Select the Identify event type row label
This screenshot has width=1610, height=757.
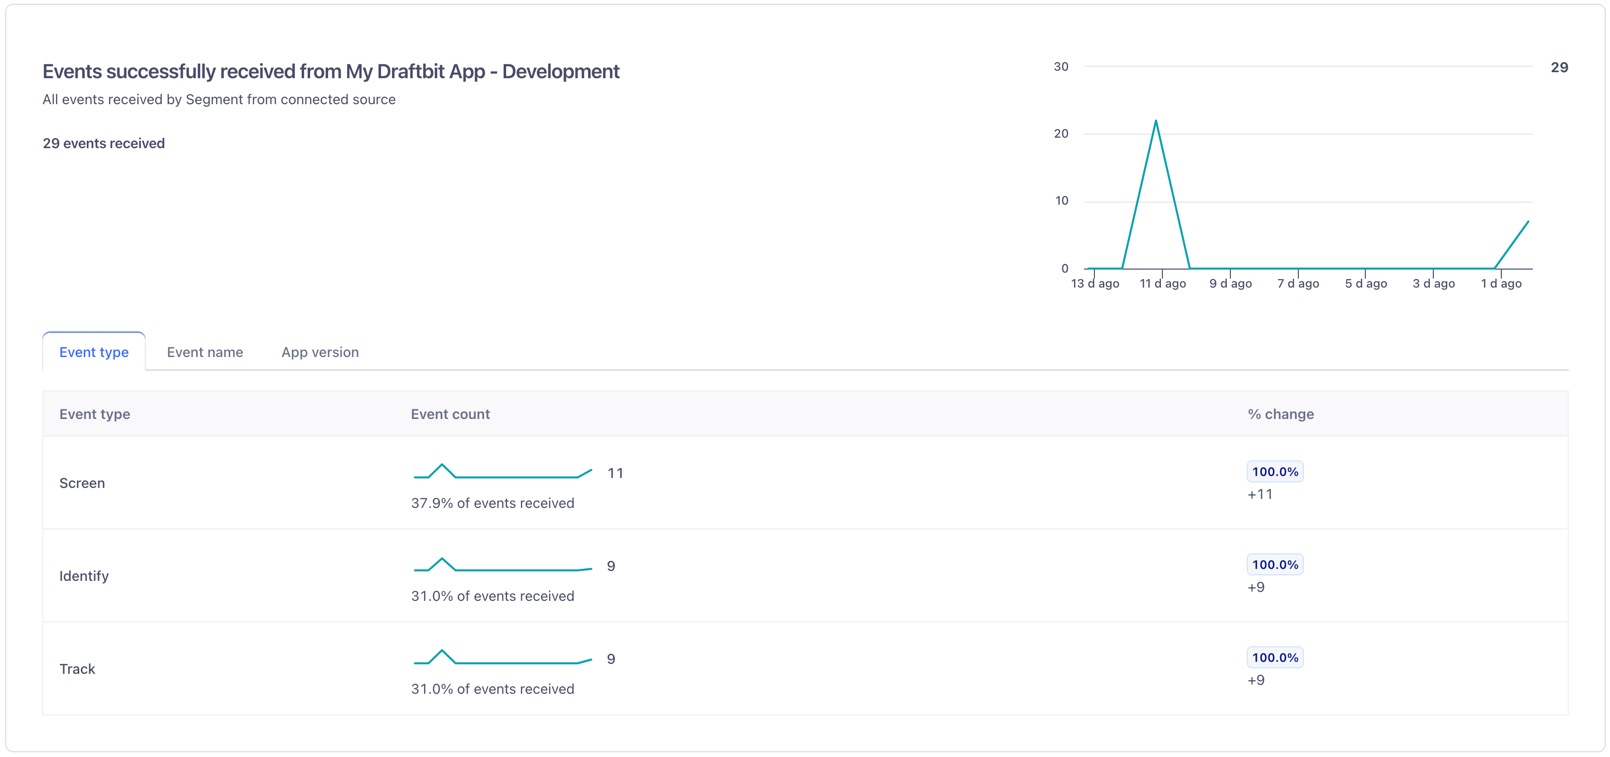pyautogui.click(x=84, y=576)
